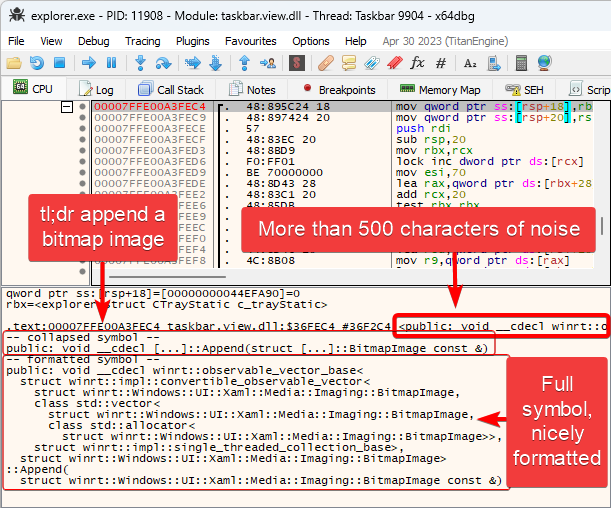Open the Options menu
The image size is (611, 508).
pos(311,41)
